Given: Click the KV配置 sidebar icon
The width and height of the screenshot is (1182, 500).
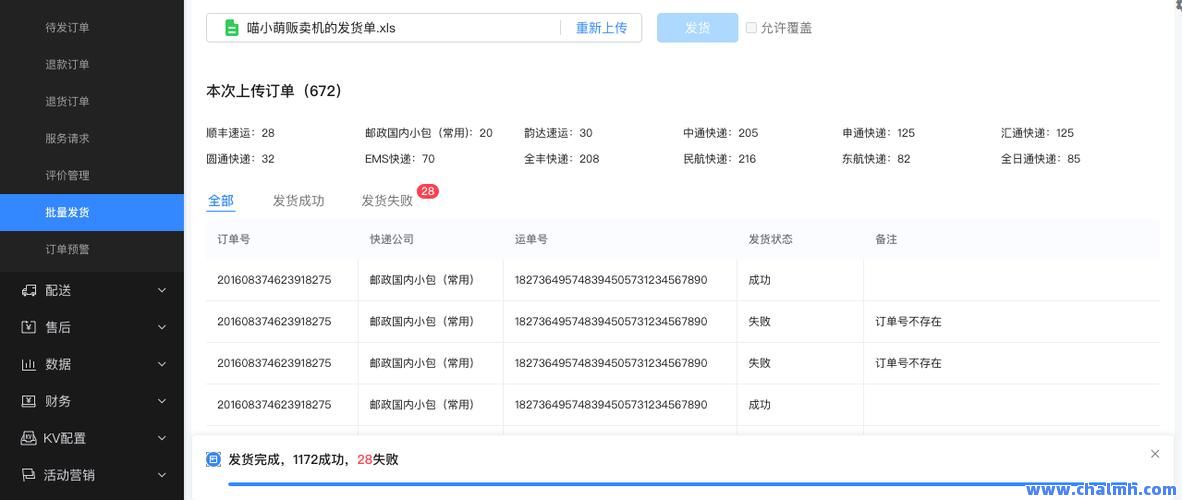Looking at the screenshot, I should [x=29, y=438].
